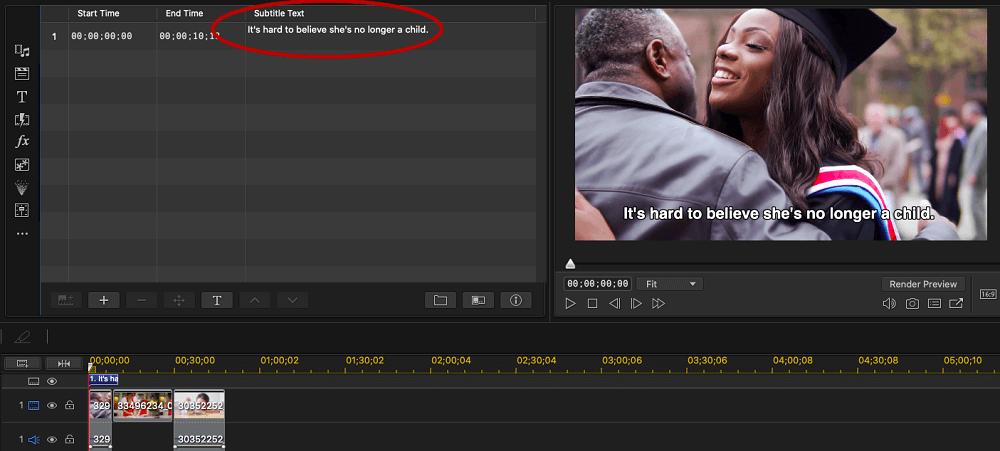
Task: Click subtitle start time 00;00;00;00 cell
Action: (x=102, y=36)
